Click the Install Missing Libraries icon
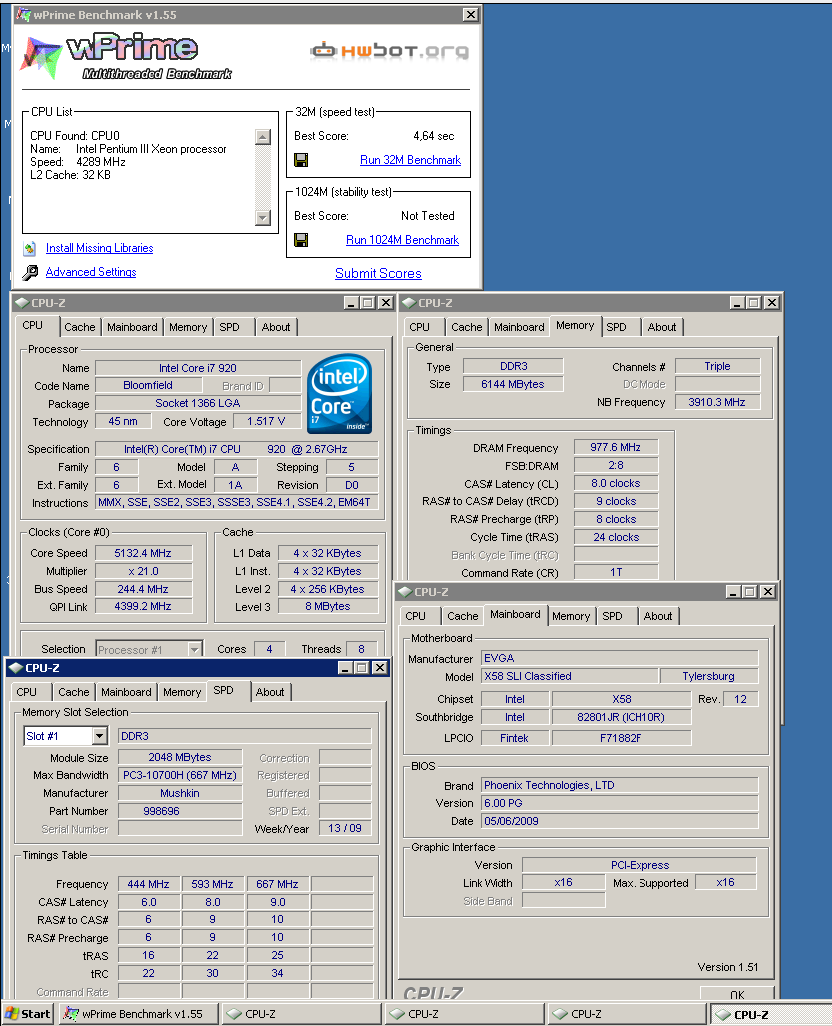Viewport: 832px width, 1026px height. point(29,249)
